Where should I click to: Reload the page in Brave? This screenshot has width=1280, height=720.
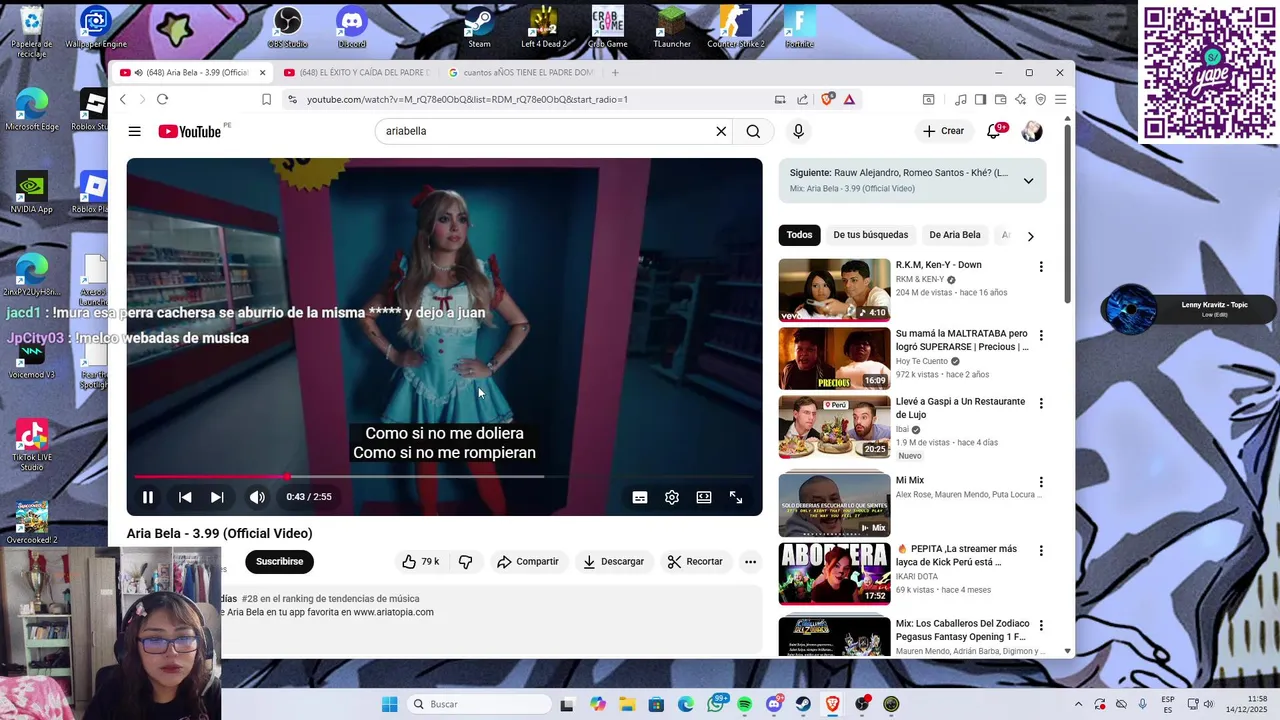click(x=162, y=99)
